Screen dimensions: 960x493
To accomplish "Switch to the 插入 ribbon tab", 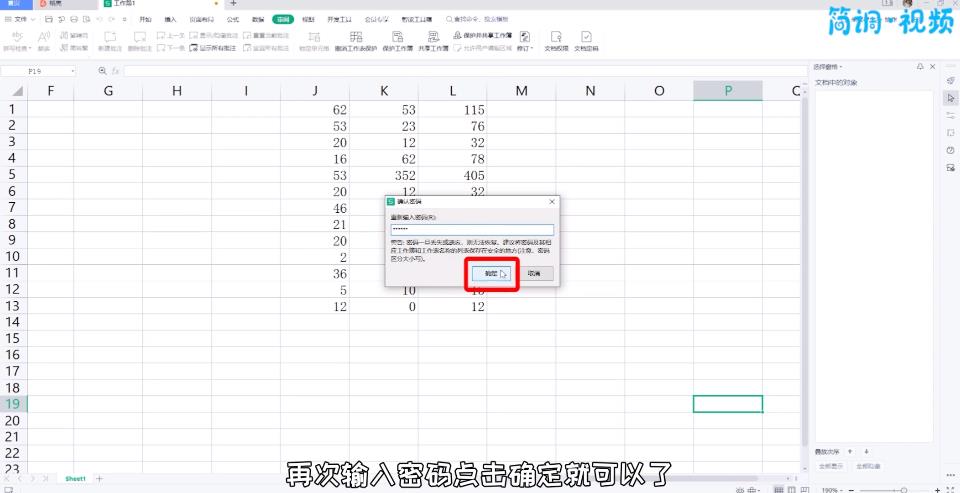I will [170, 19].
